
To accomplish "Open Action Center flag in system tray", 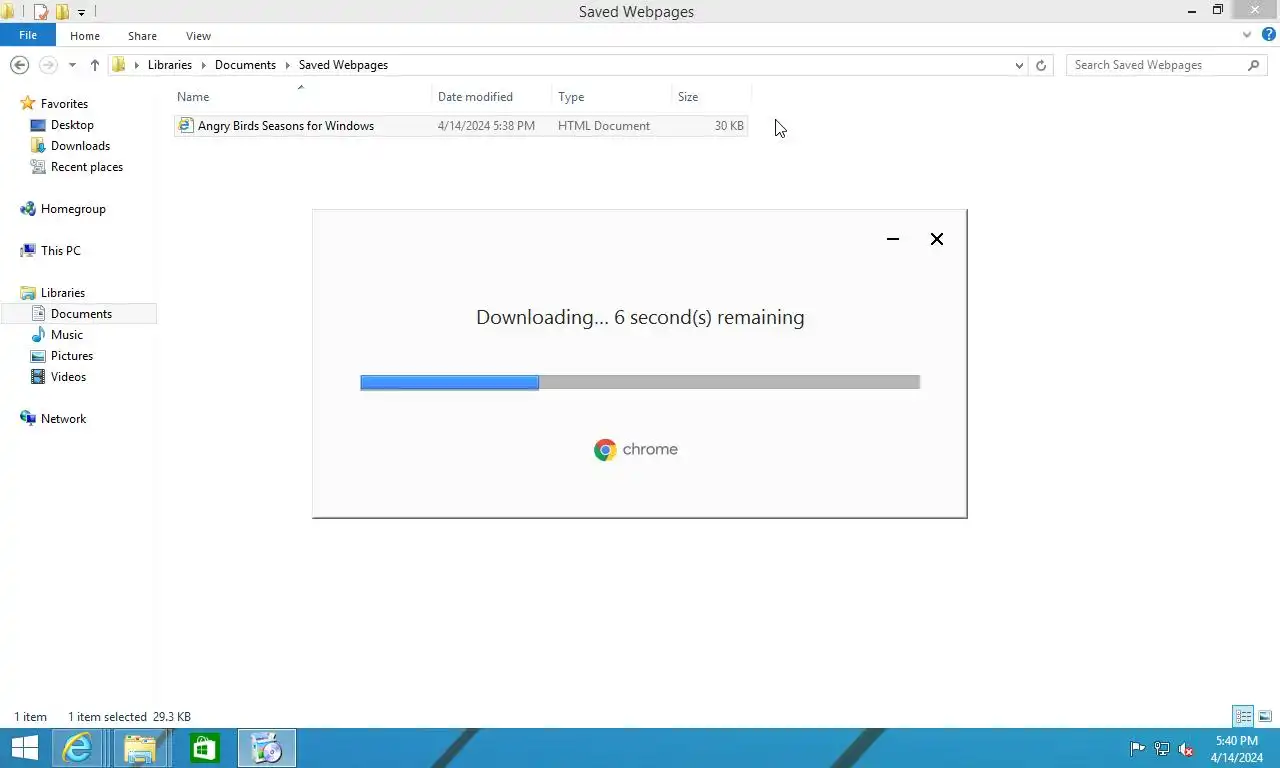I will 1138,748.
